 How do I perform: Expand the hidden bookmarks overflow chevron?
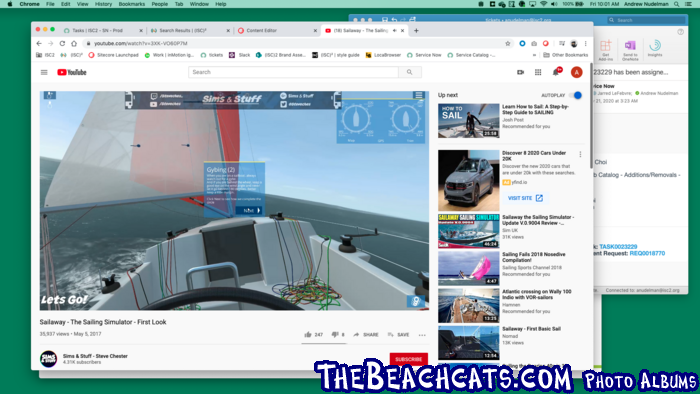tap(534, 55)
